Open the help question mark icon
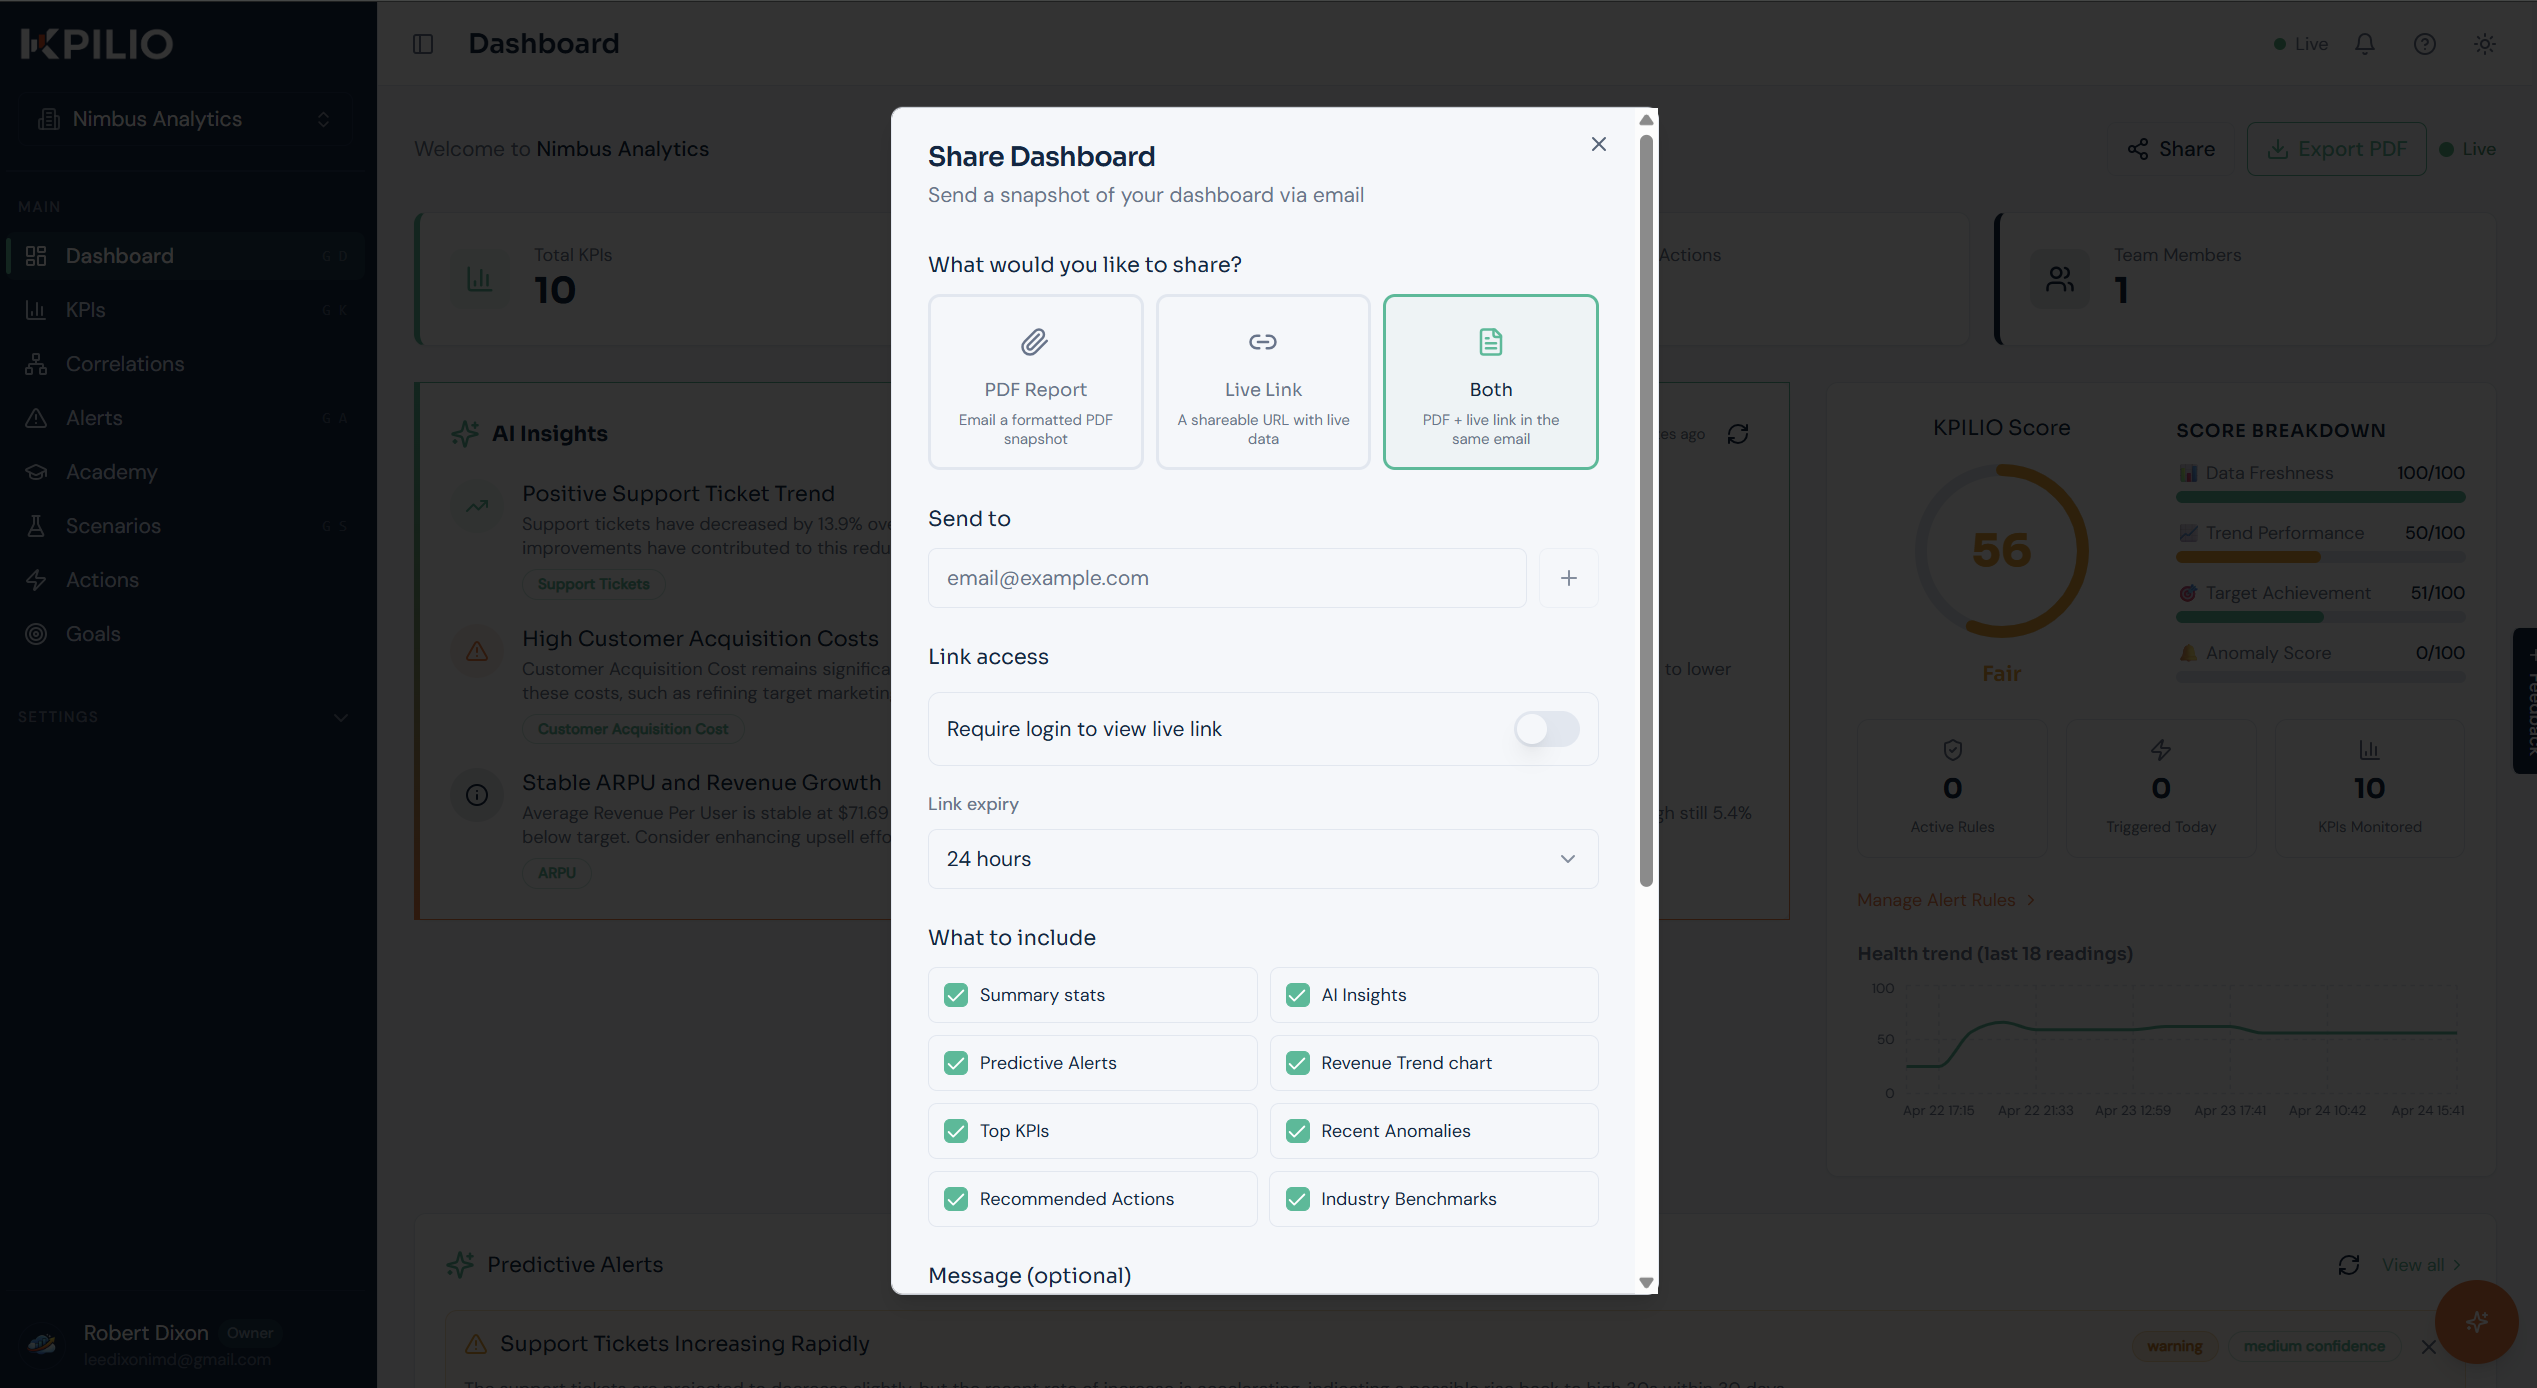Screen dimensions: 2537x1388 [x=2425, y=44]
